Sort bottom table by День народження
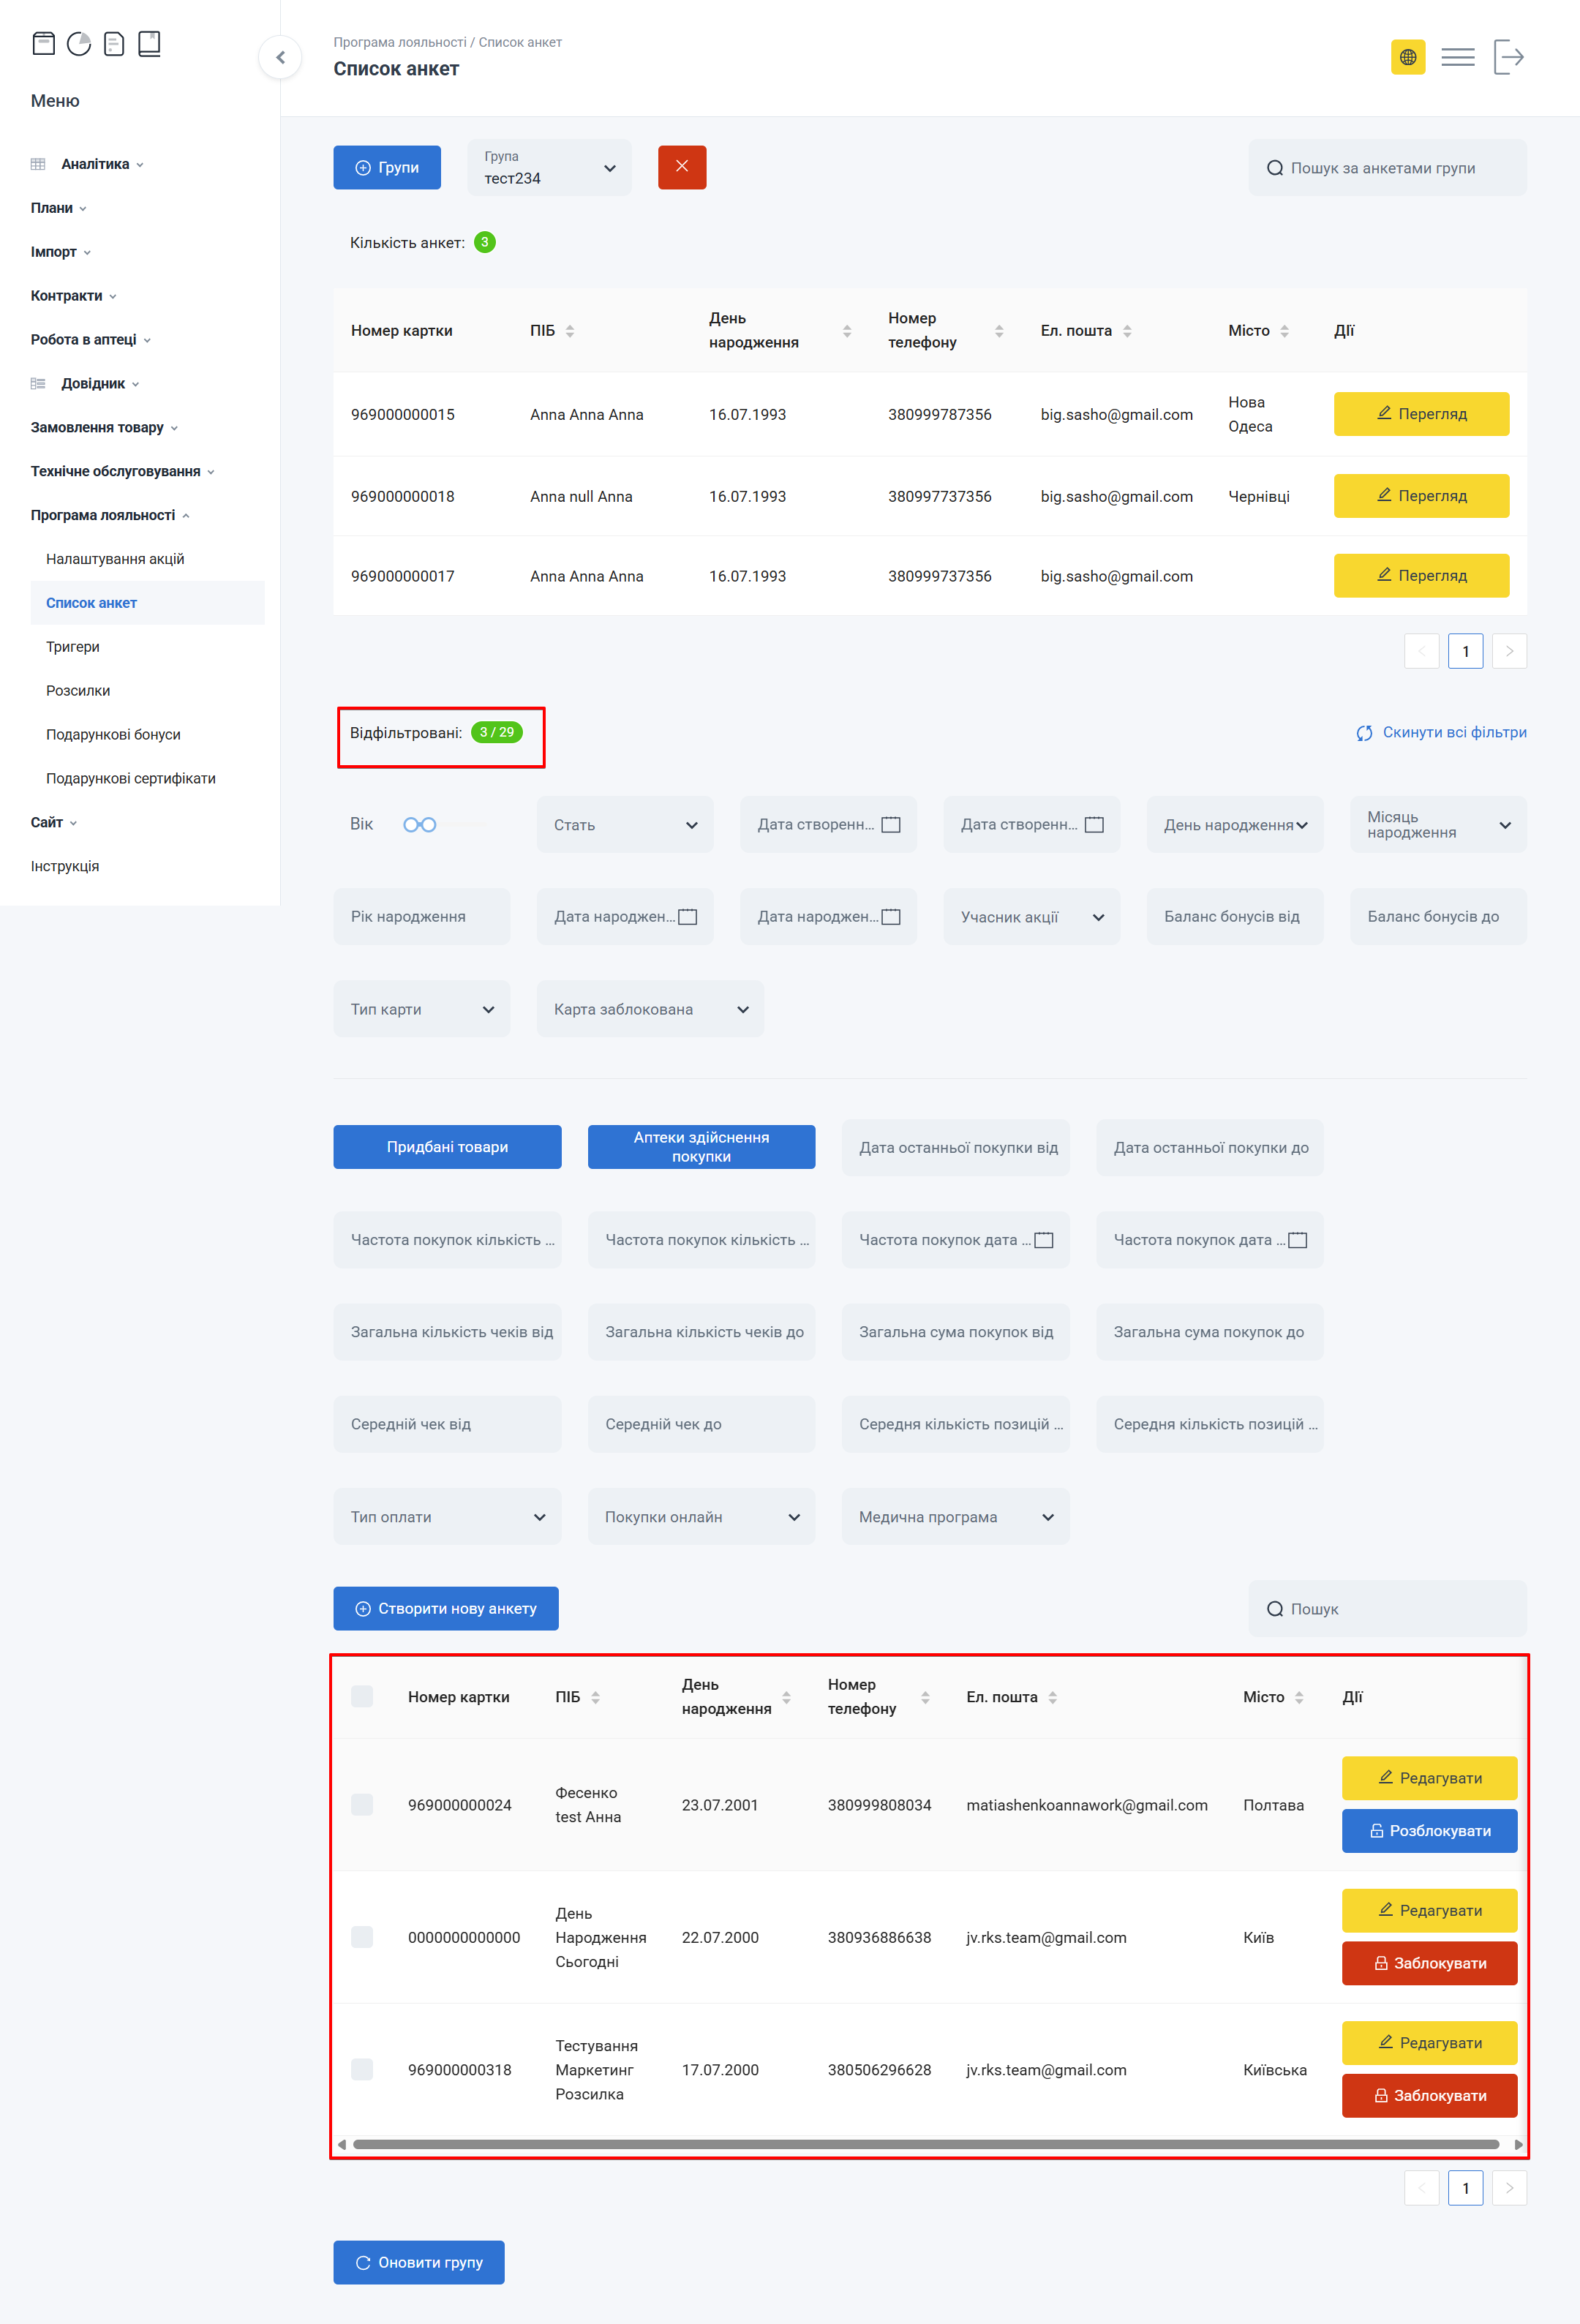This screenshot has height=2324, width=1580. pos(786,1697)
